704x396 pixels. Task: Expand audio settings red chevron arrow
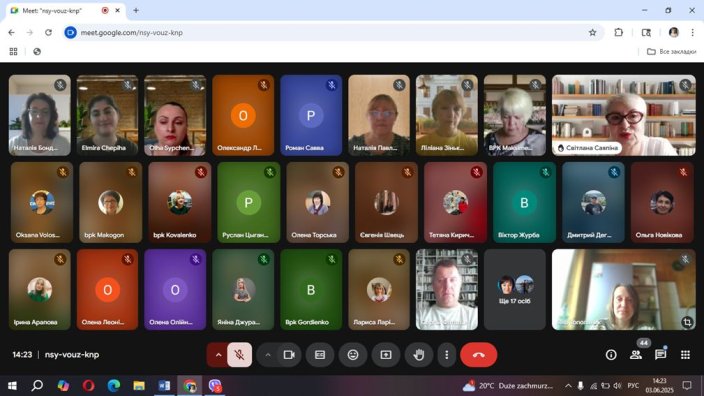click(218, 355)
